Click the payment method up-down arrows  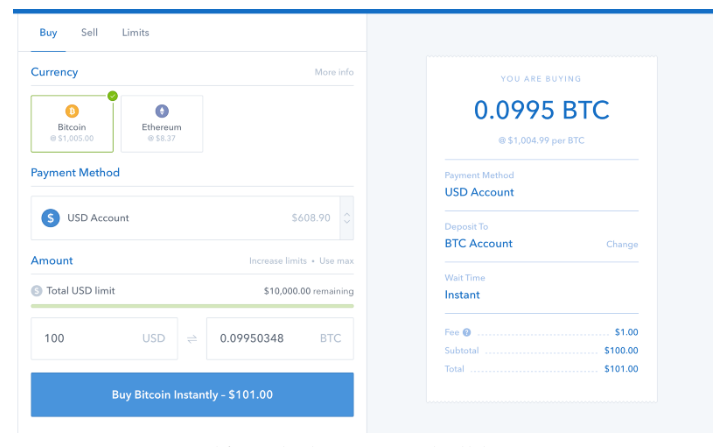coord(347,218)
